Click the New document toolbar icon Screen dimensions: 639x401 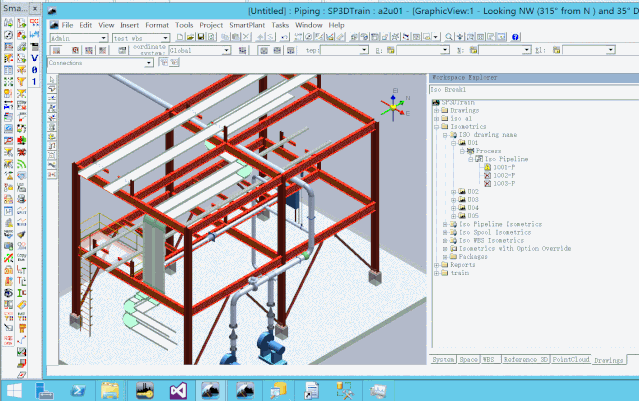(180, 37)
